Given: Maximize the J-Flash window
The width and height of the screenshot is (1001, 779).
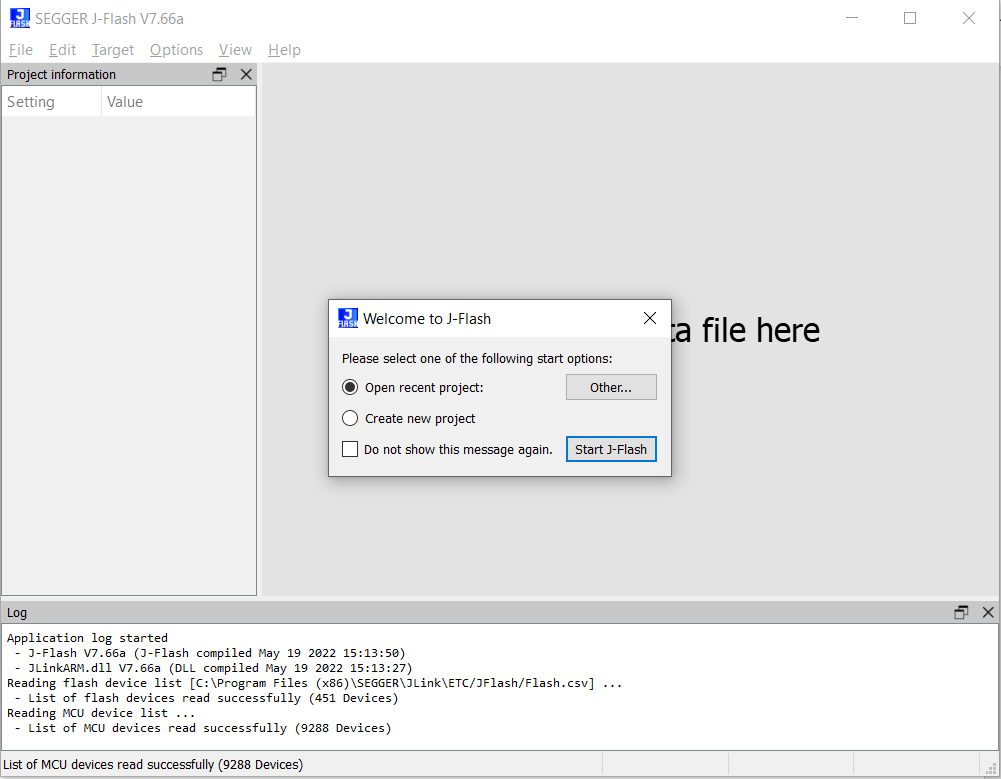Looking at the screenshot, I should (910, 18).
